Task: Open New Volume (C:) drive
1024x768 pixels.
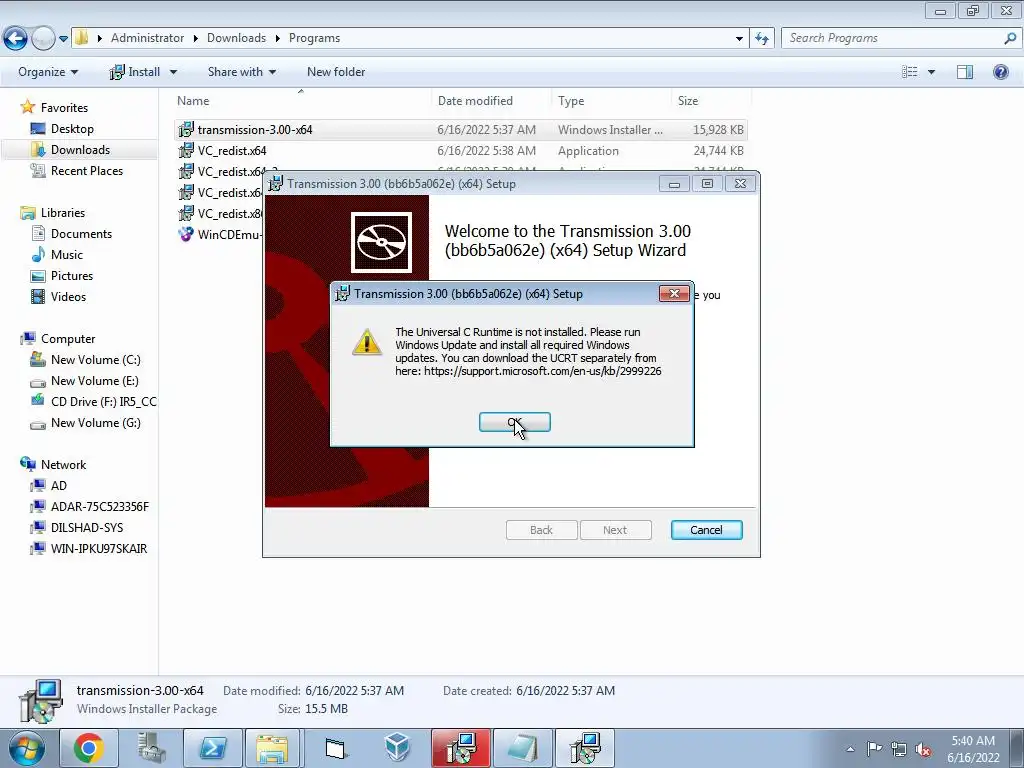Action: 95,360
